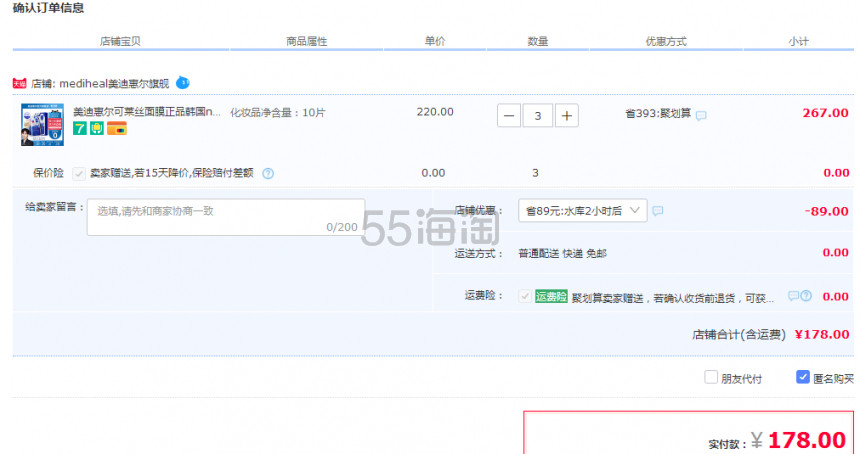Click the quantity field showing 3
860x454 pixels.
538,116
